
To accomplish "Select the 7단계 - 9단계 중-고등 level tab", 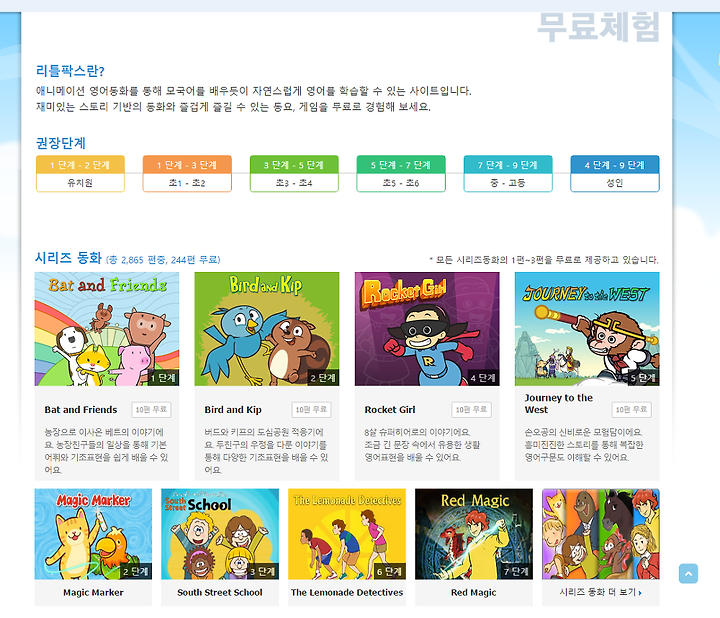I will click(x=508, y=174).
